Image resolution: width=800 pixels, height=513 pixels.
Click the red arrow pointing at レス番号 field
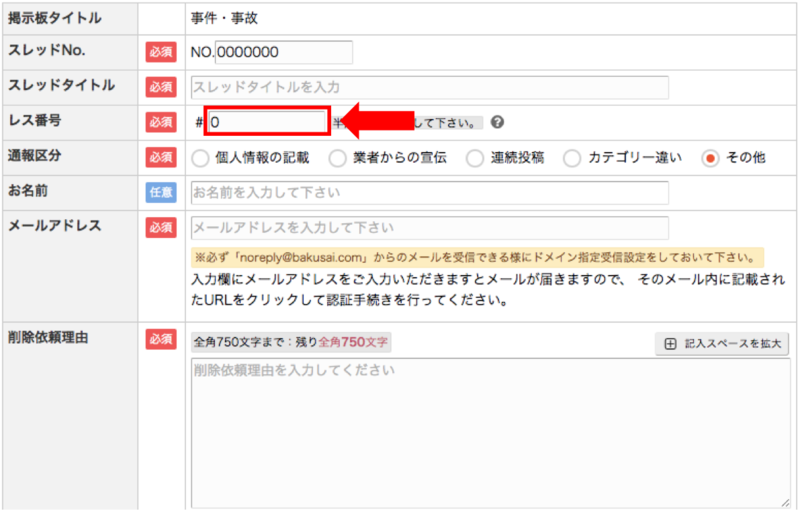click(x=380, y=122)
